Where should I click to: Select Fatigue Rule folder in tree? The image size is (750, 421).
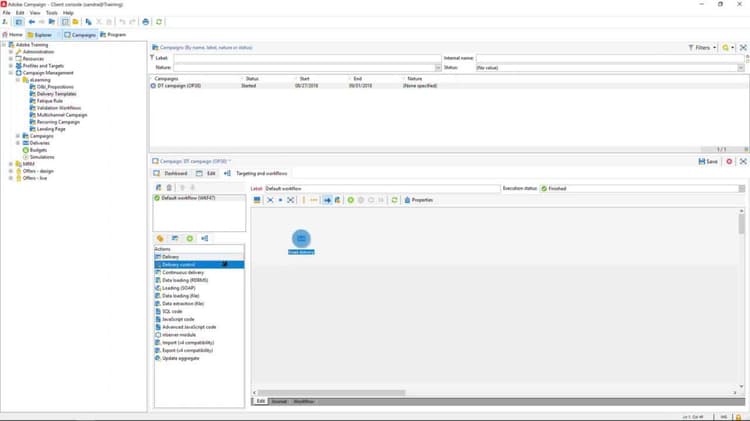(49, 101)
